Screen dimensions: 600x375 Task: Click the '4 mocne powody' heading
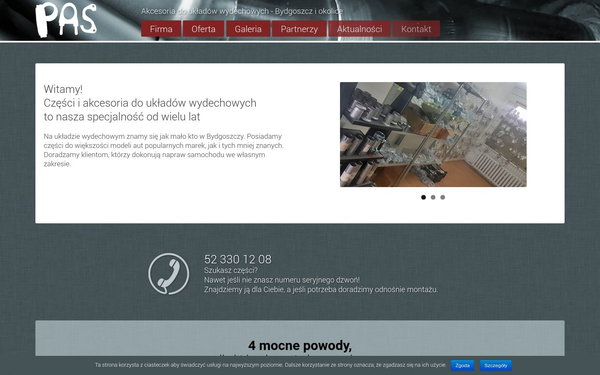tap(300, 346)
